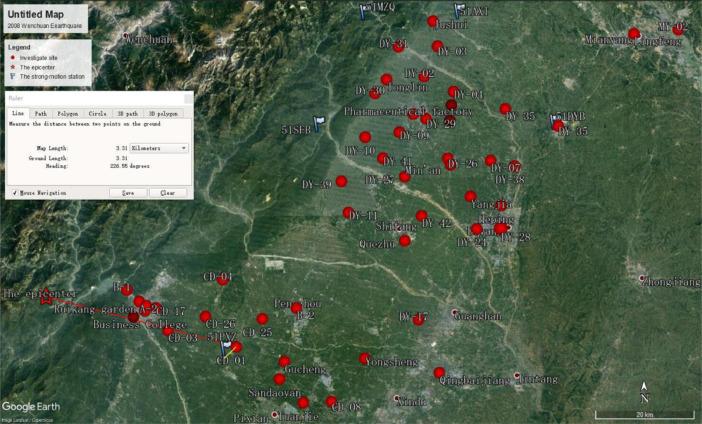Image resolution: width=702 pixels, height=424 pixels.
Task: Select the CD-04 investigate site marker
Action: click(222, 280)
